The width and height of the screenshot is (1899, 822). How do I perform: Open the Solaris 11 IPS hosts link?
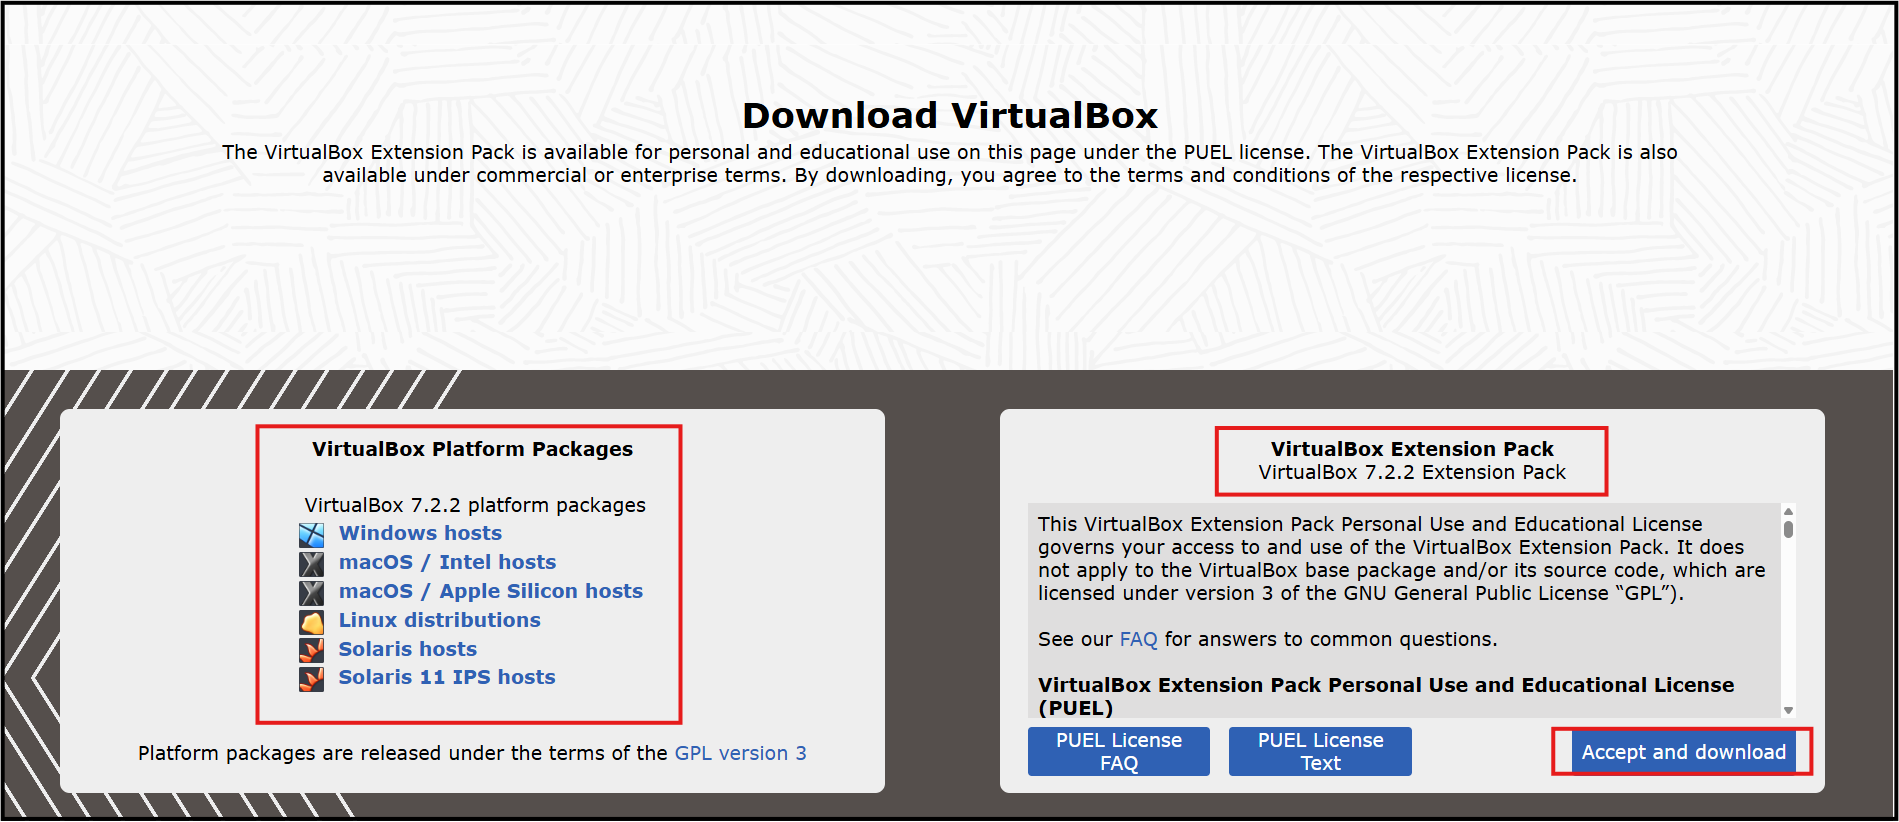click(x=446, y=677)
